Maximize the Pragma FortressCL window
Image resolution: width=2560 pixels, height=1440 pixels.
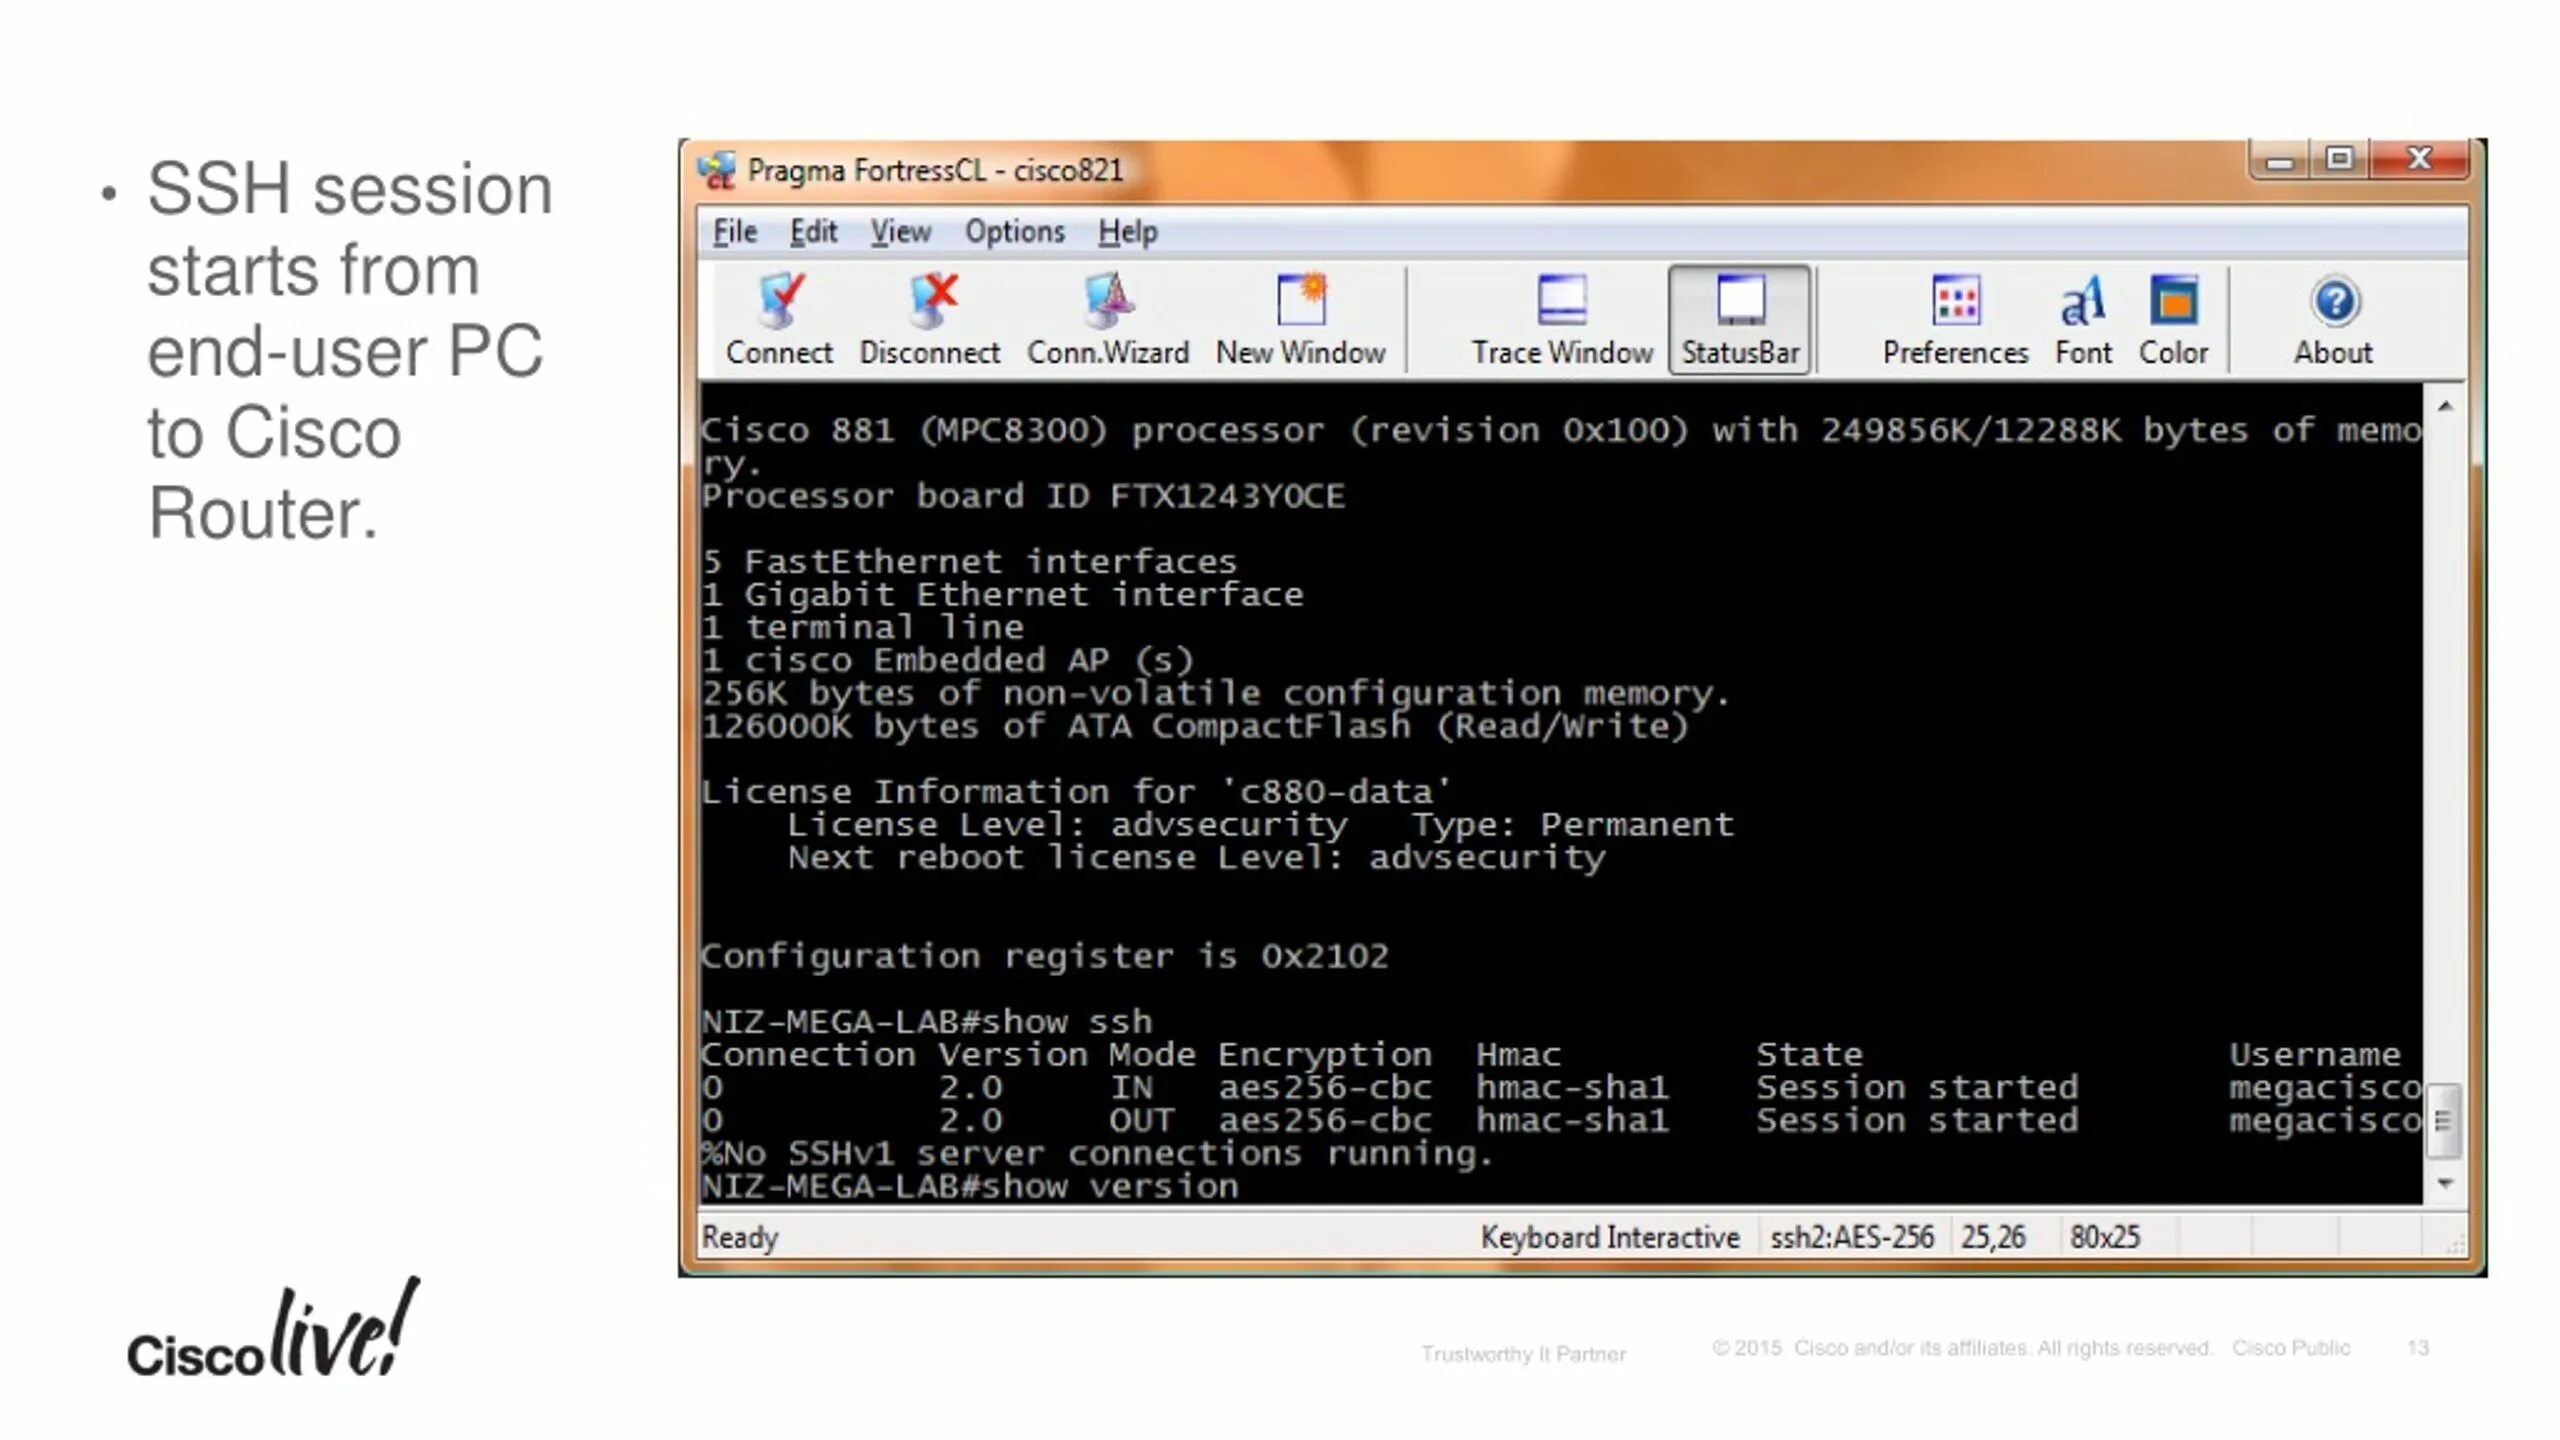point(2339,160)
